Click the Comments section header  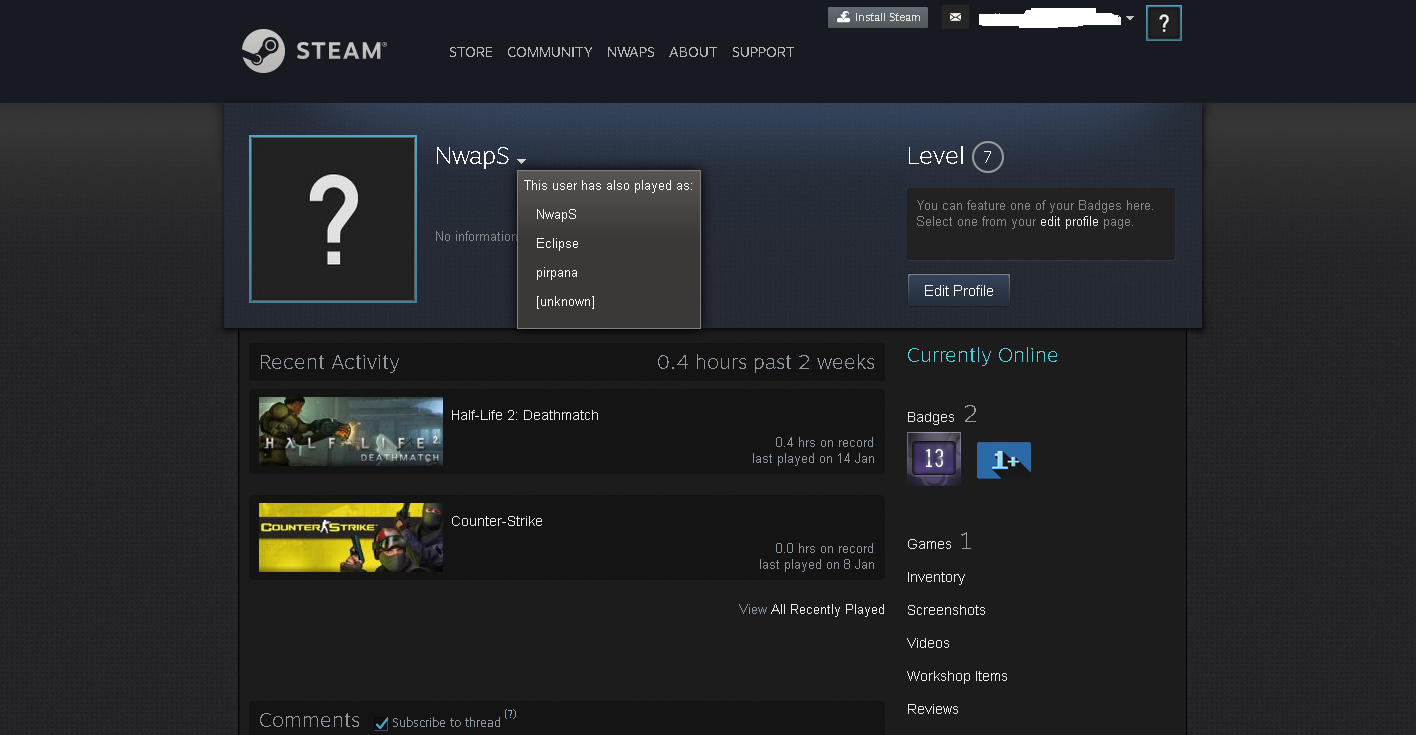click(x=309, y=720)
